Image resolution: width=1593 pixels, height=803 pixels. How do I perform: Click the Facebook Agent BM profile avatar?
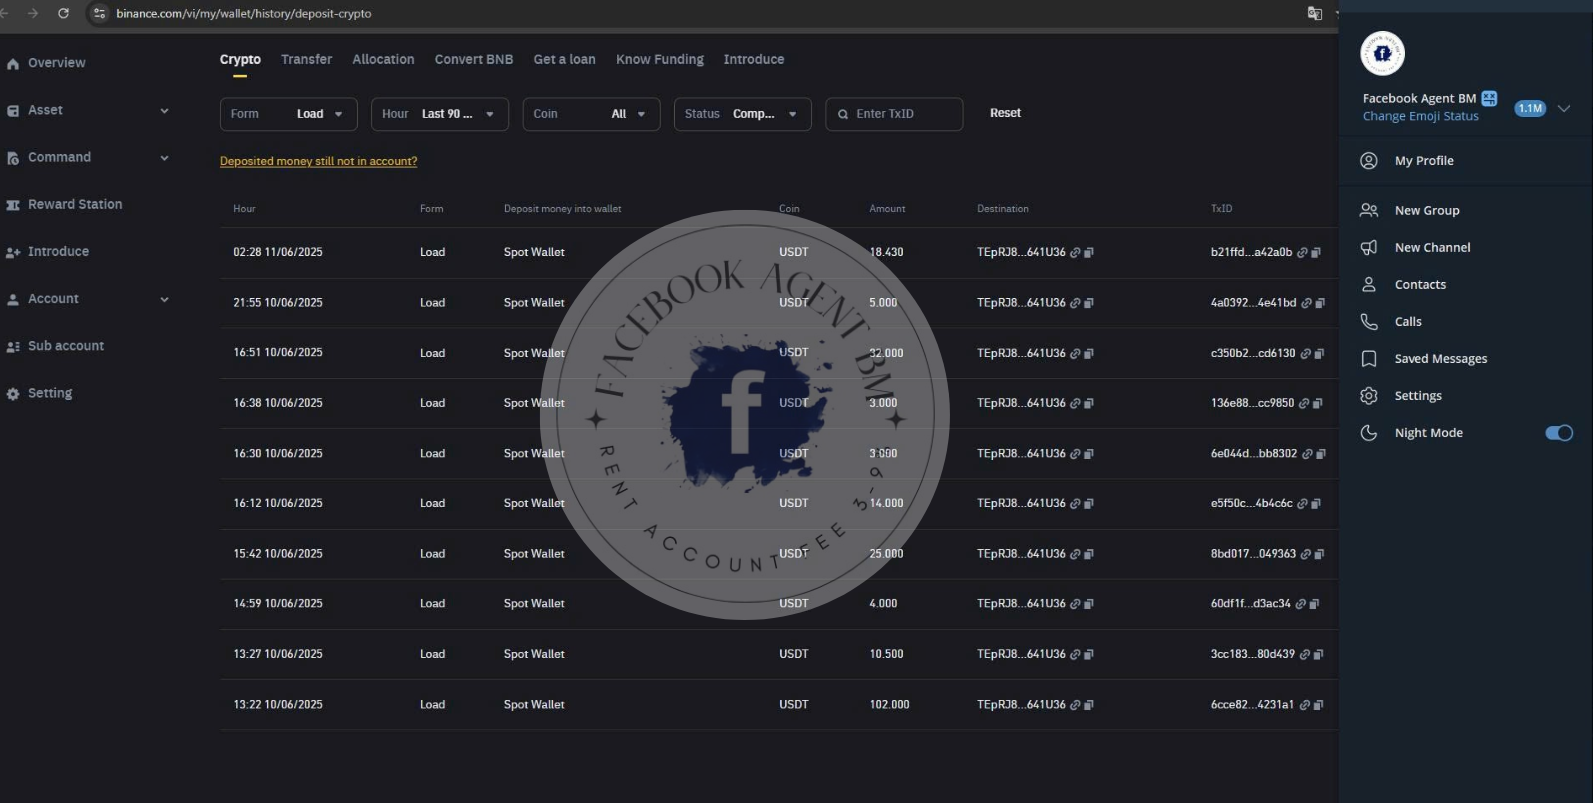[x=1383, y=54]
